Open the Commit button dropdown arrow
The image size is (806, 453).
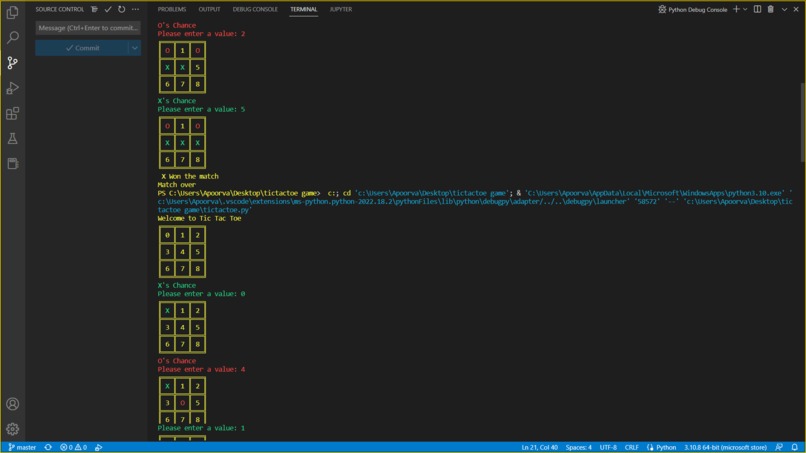click(135, 48)
